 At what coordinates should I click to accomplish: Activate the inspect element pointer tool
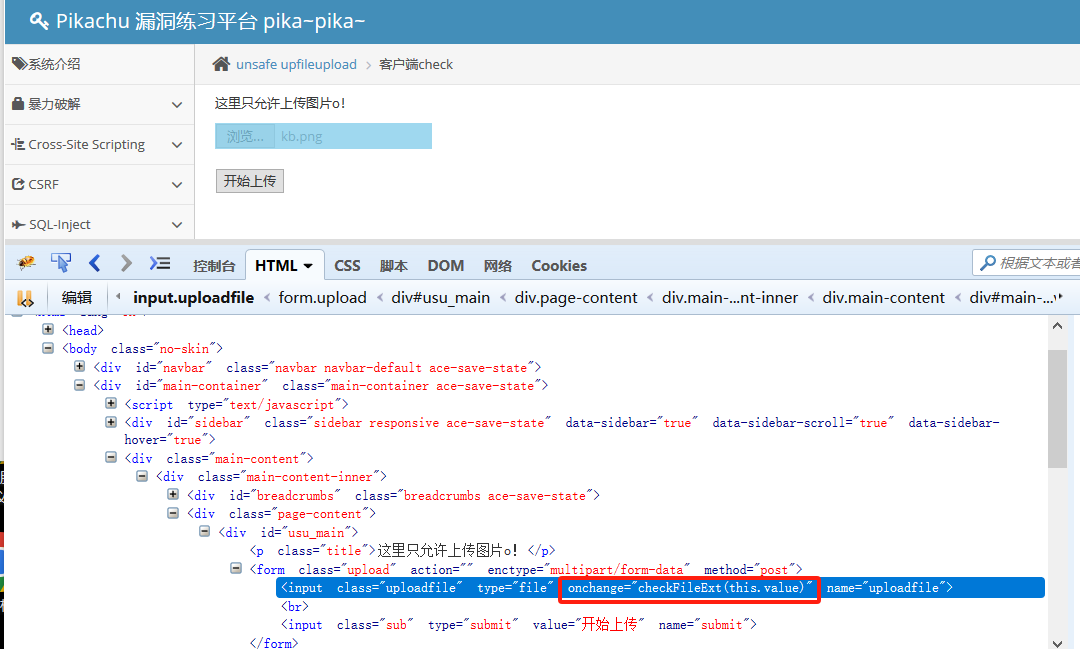[61, 262]
